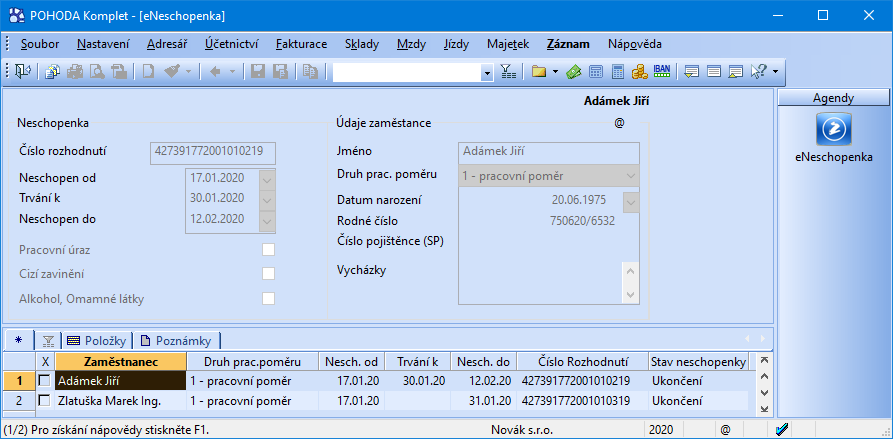The width and height of the screenshot is (893, 439).
Task: Open the Neschopen od date picker
Action: click(266, 178)
